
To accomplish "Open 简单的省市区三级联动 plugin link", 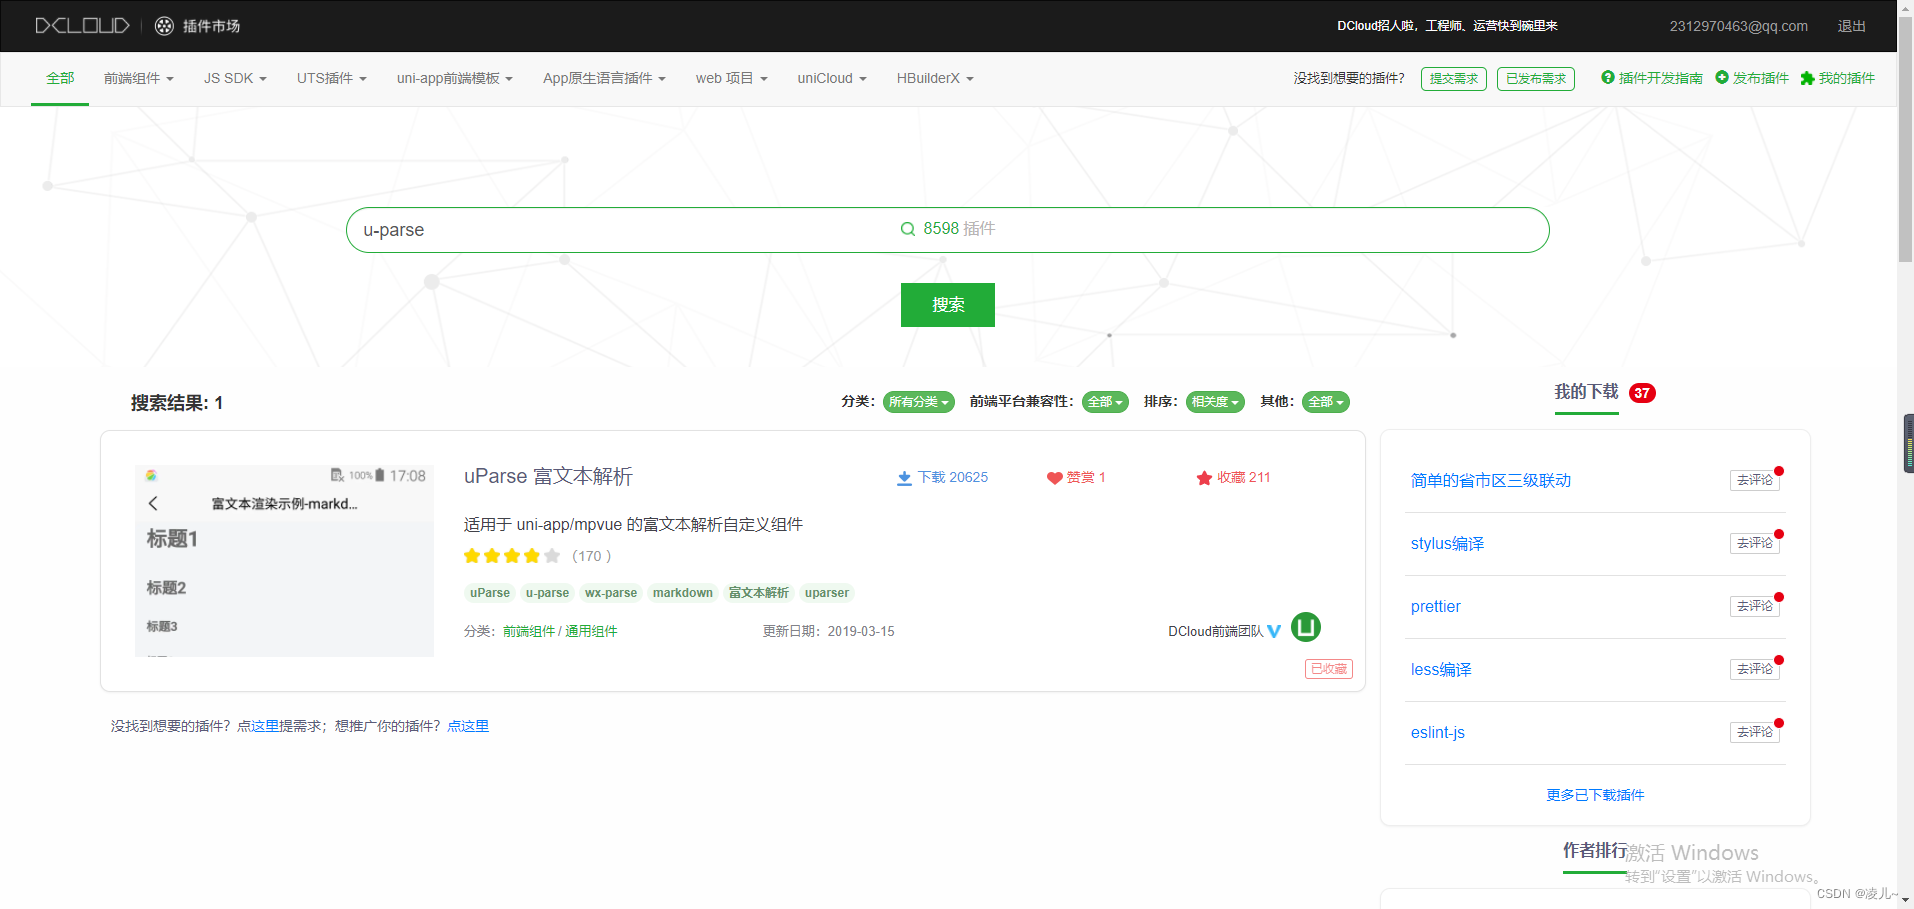I will coord(1491,481).
